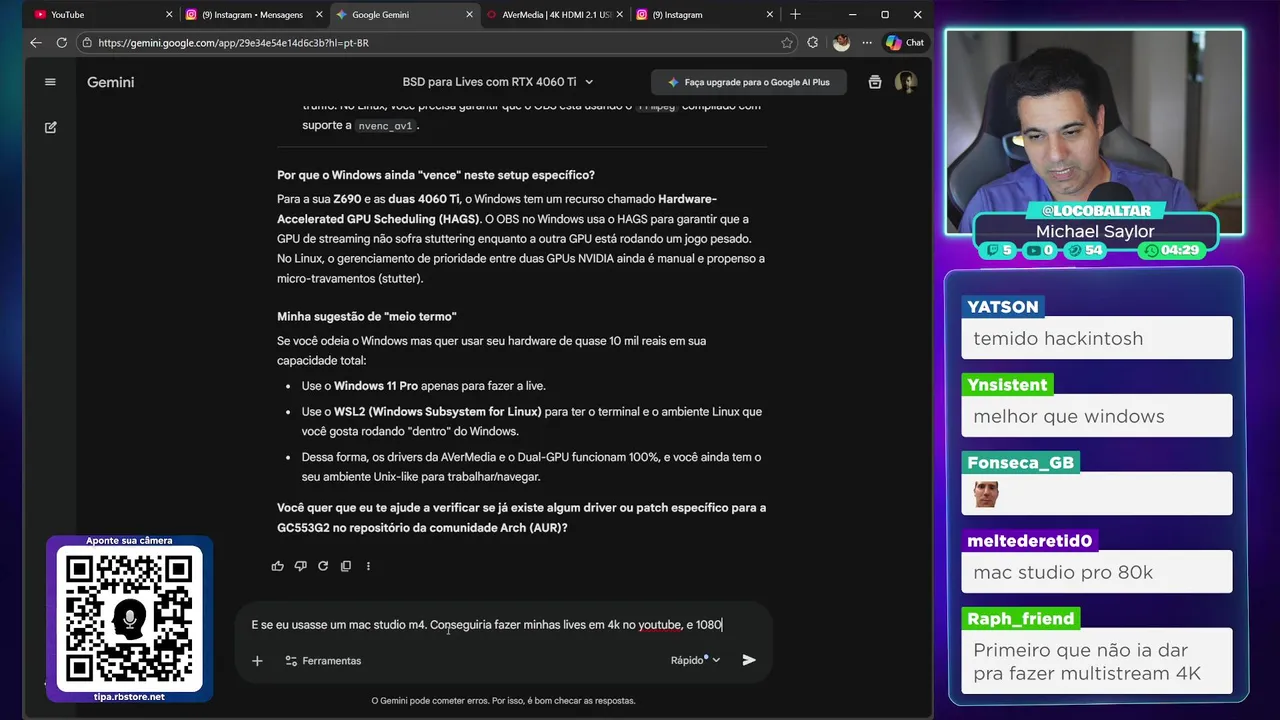The width and height of the screenshot is (1280, 720).
Task: Open more options for the response
Action: (x=368, y=566)
